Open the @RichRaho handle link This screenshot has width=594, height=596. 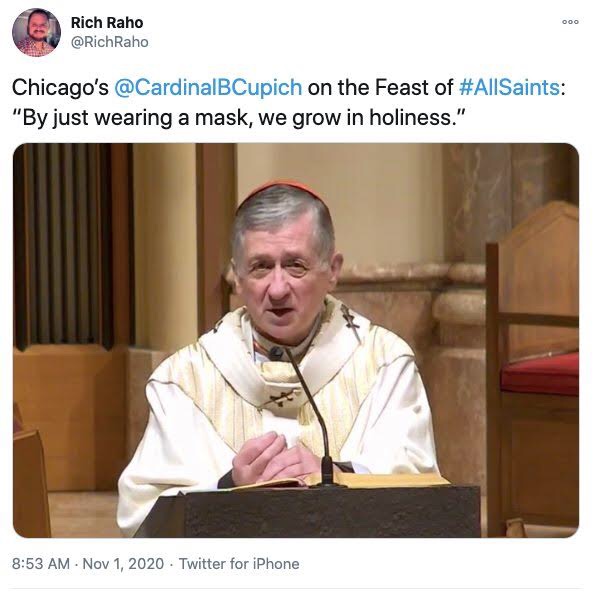(109, 42)
